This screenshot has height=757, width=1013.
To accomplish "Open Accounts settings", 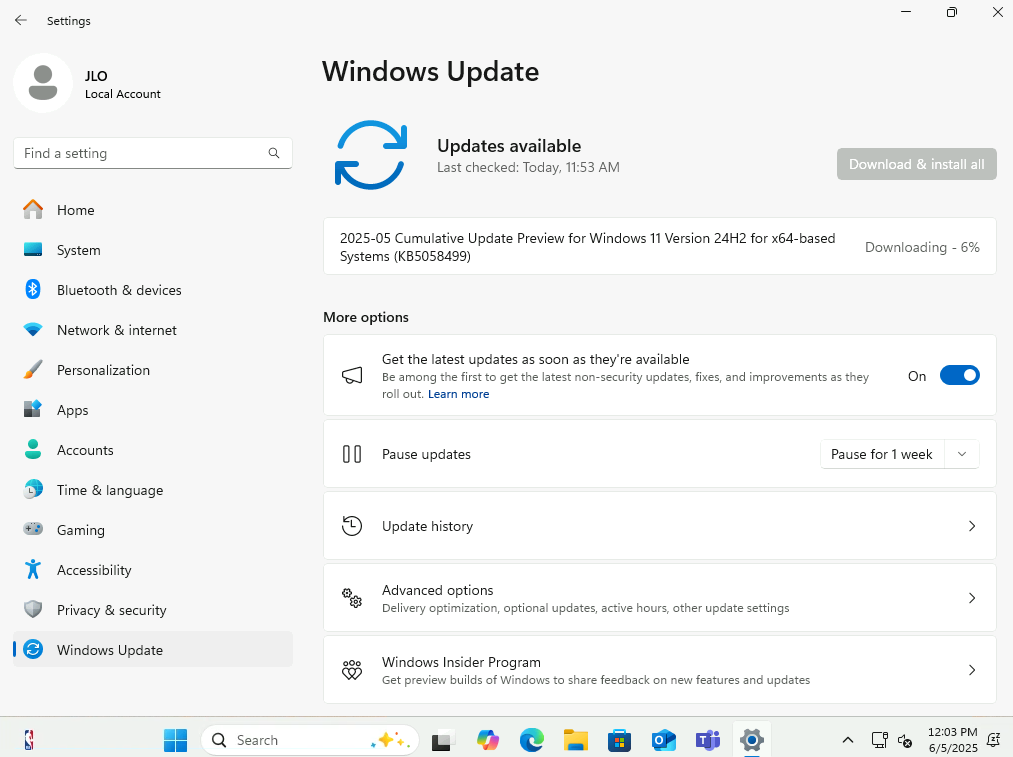I will [x=152, y=450].
